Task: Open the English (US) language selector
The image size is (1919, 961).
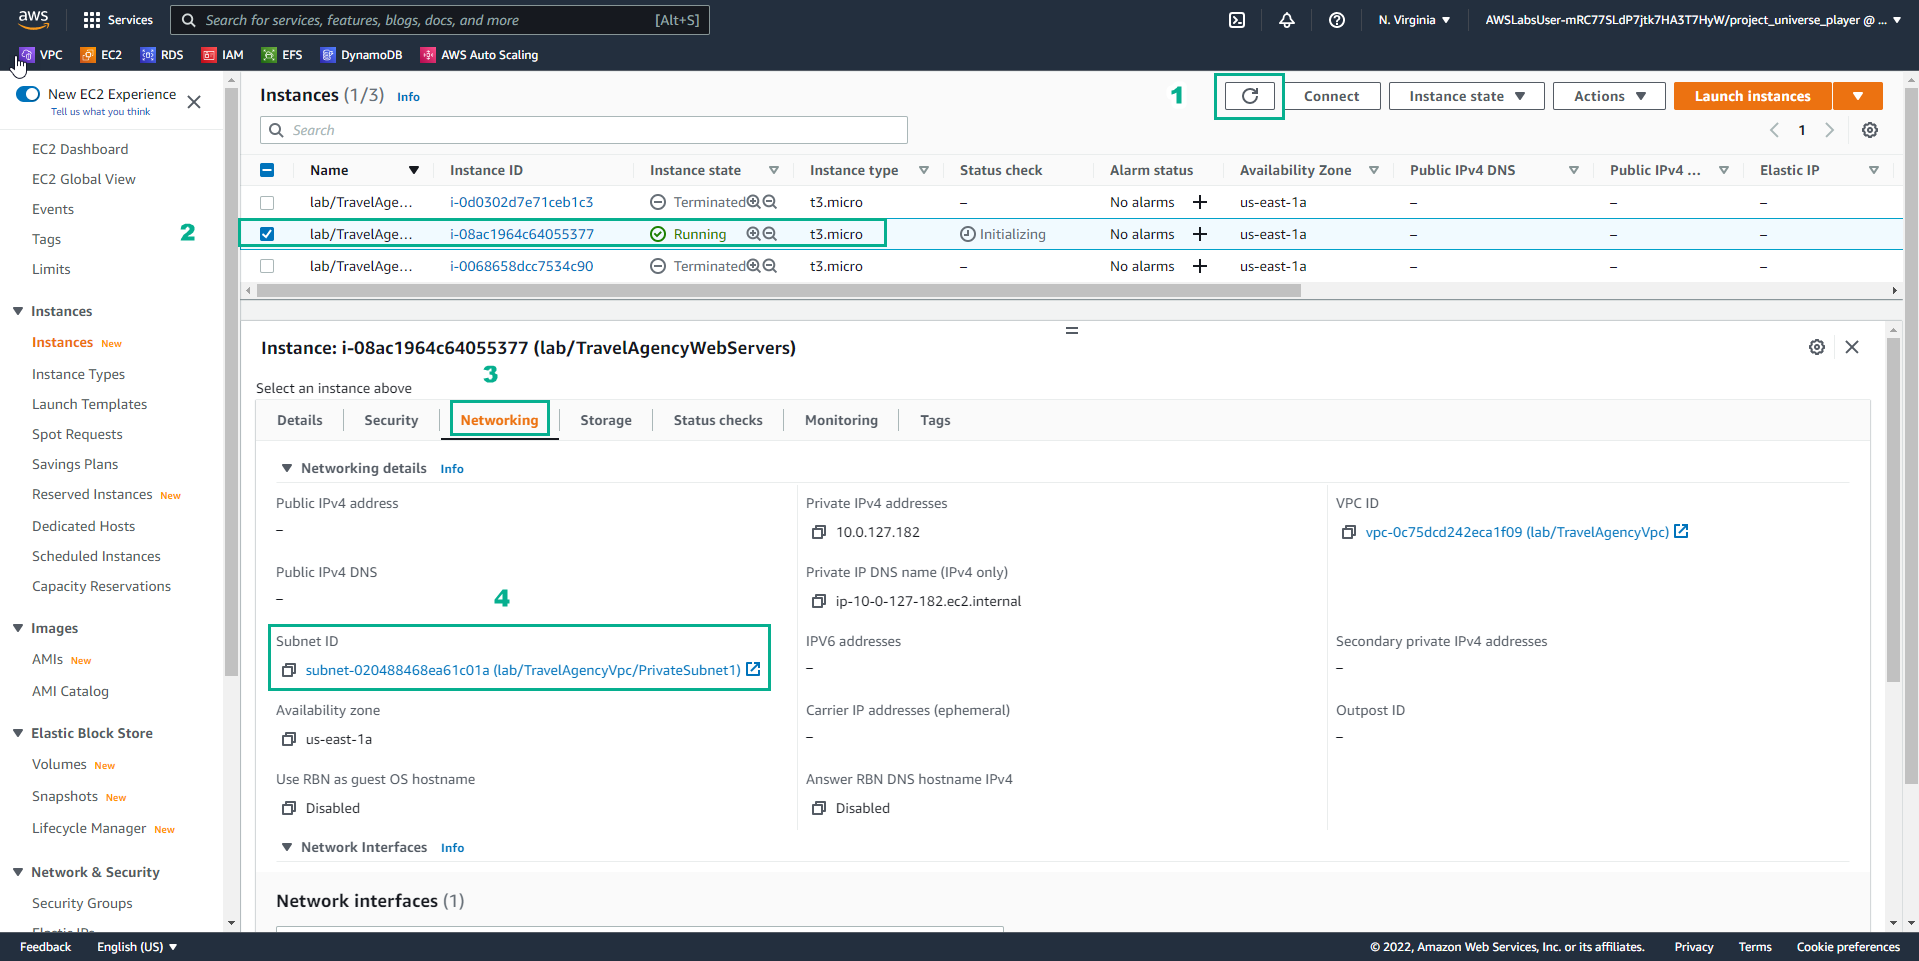Action: 137,947
